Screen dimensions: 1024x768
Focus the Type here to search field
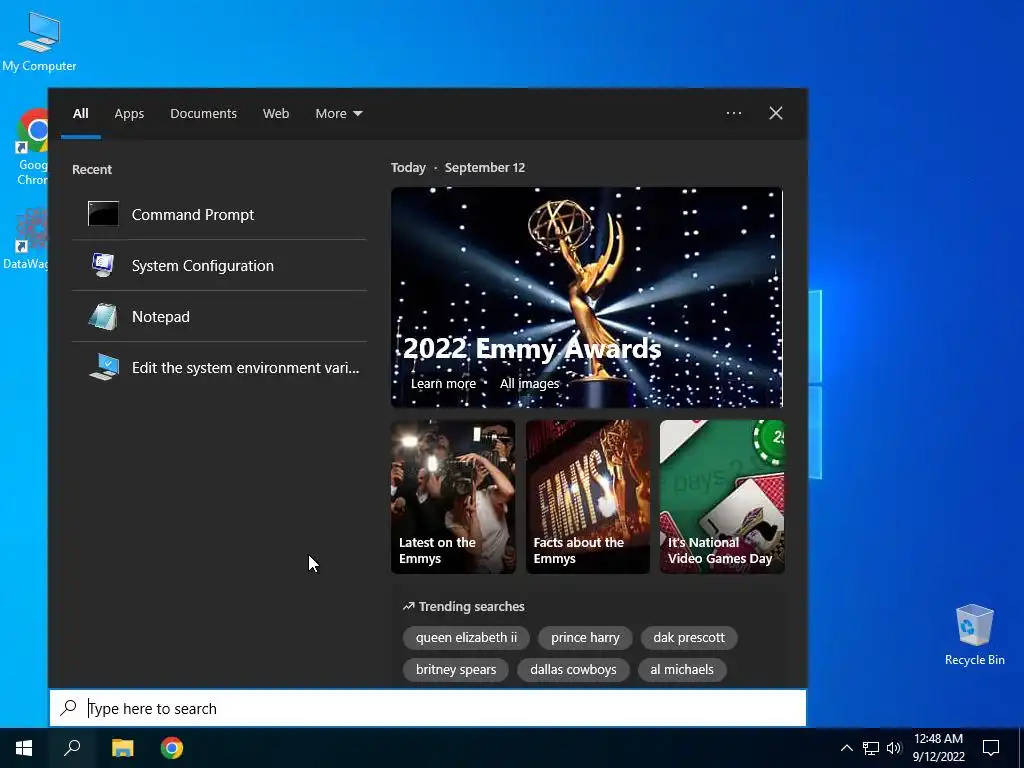[428, 708]
